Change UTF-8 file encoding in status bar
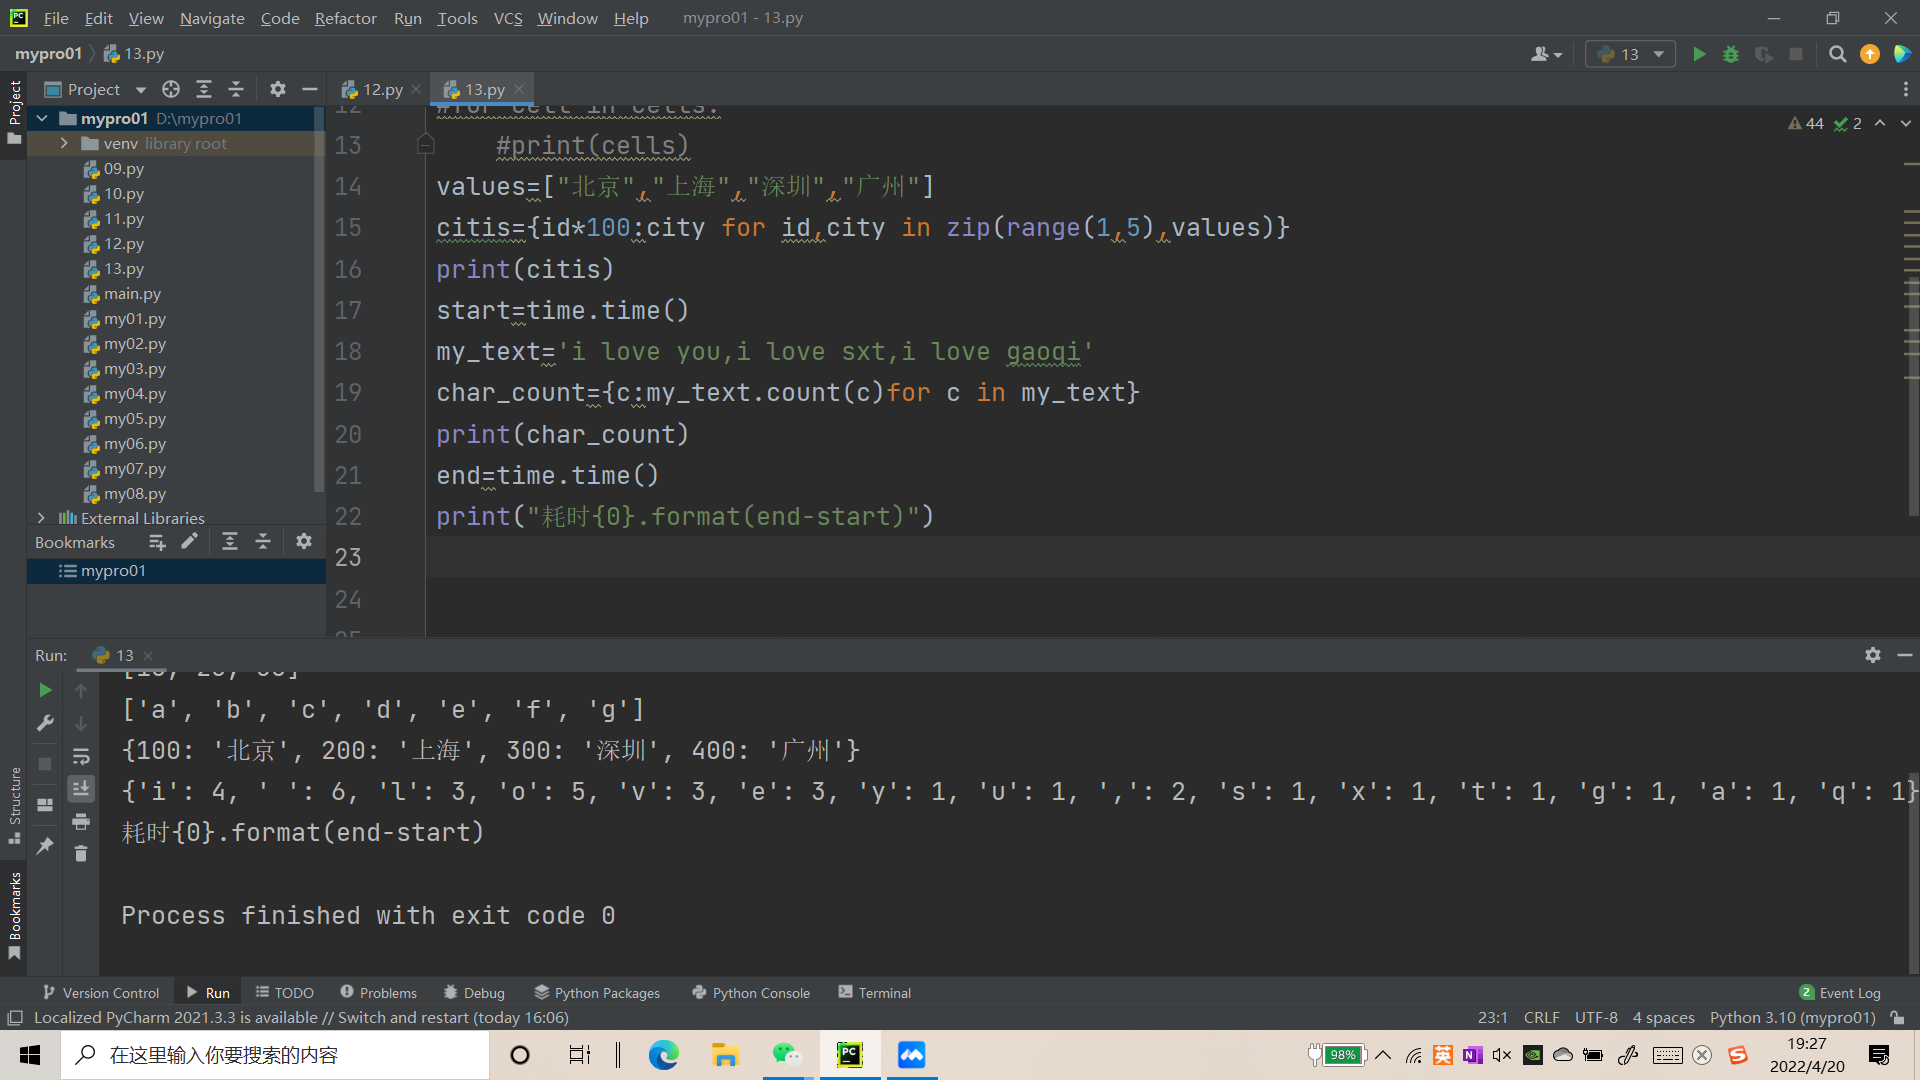The height and width of the screenshot is (1080, 1920). pyautogui.click(x=1596, y=1017)
